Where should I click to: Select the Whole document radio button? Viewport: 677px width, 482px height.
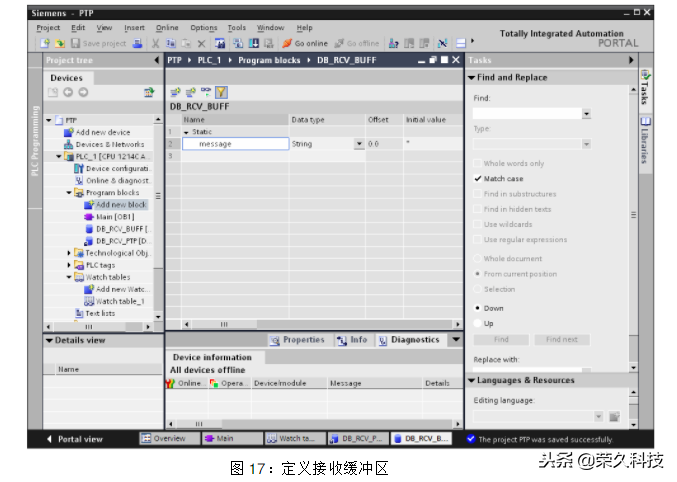[x=477, y=258]
